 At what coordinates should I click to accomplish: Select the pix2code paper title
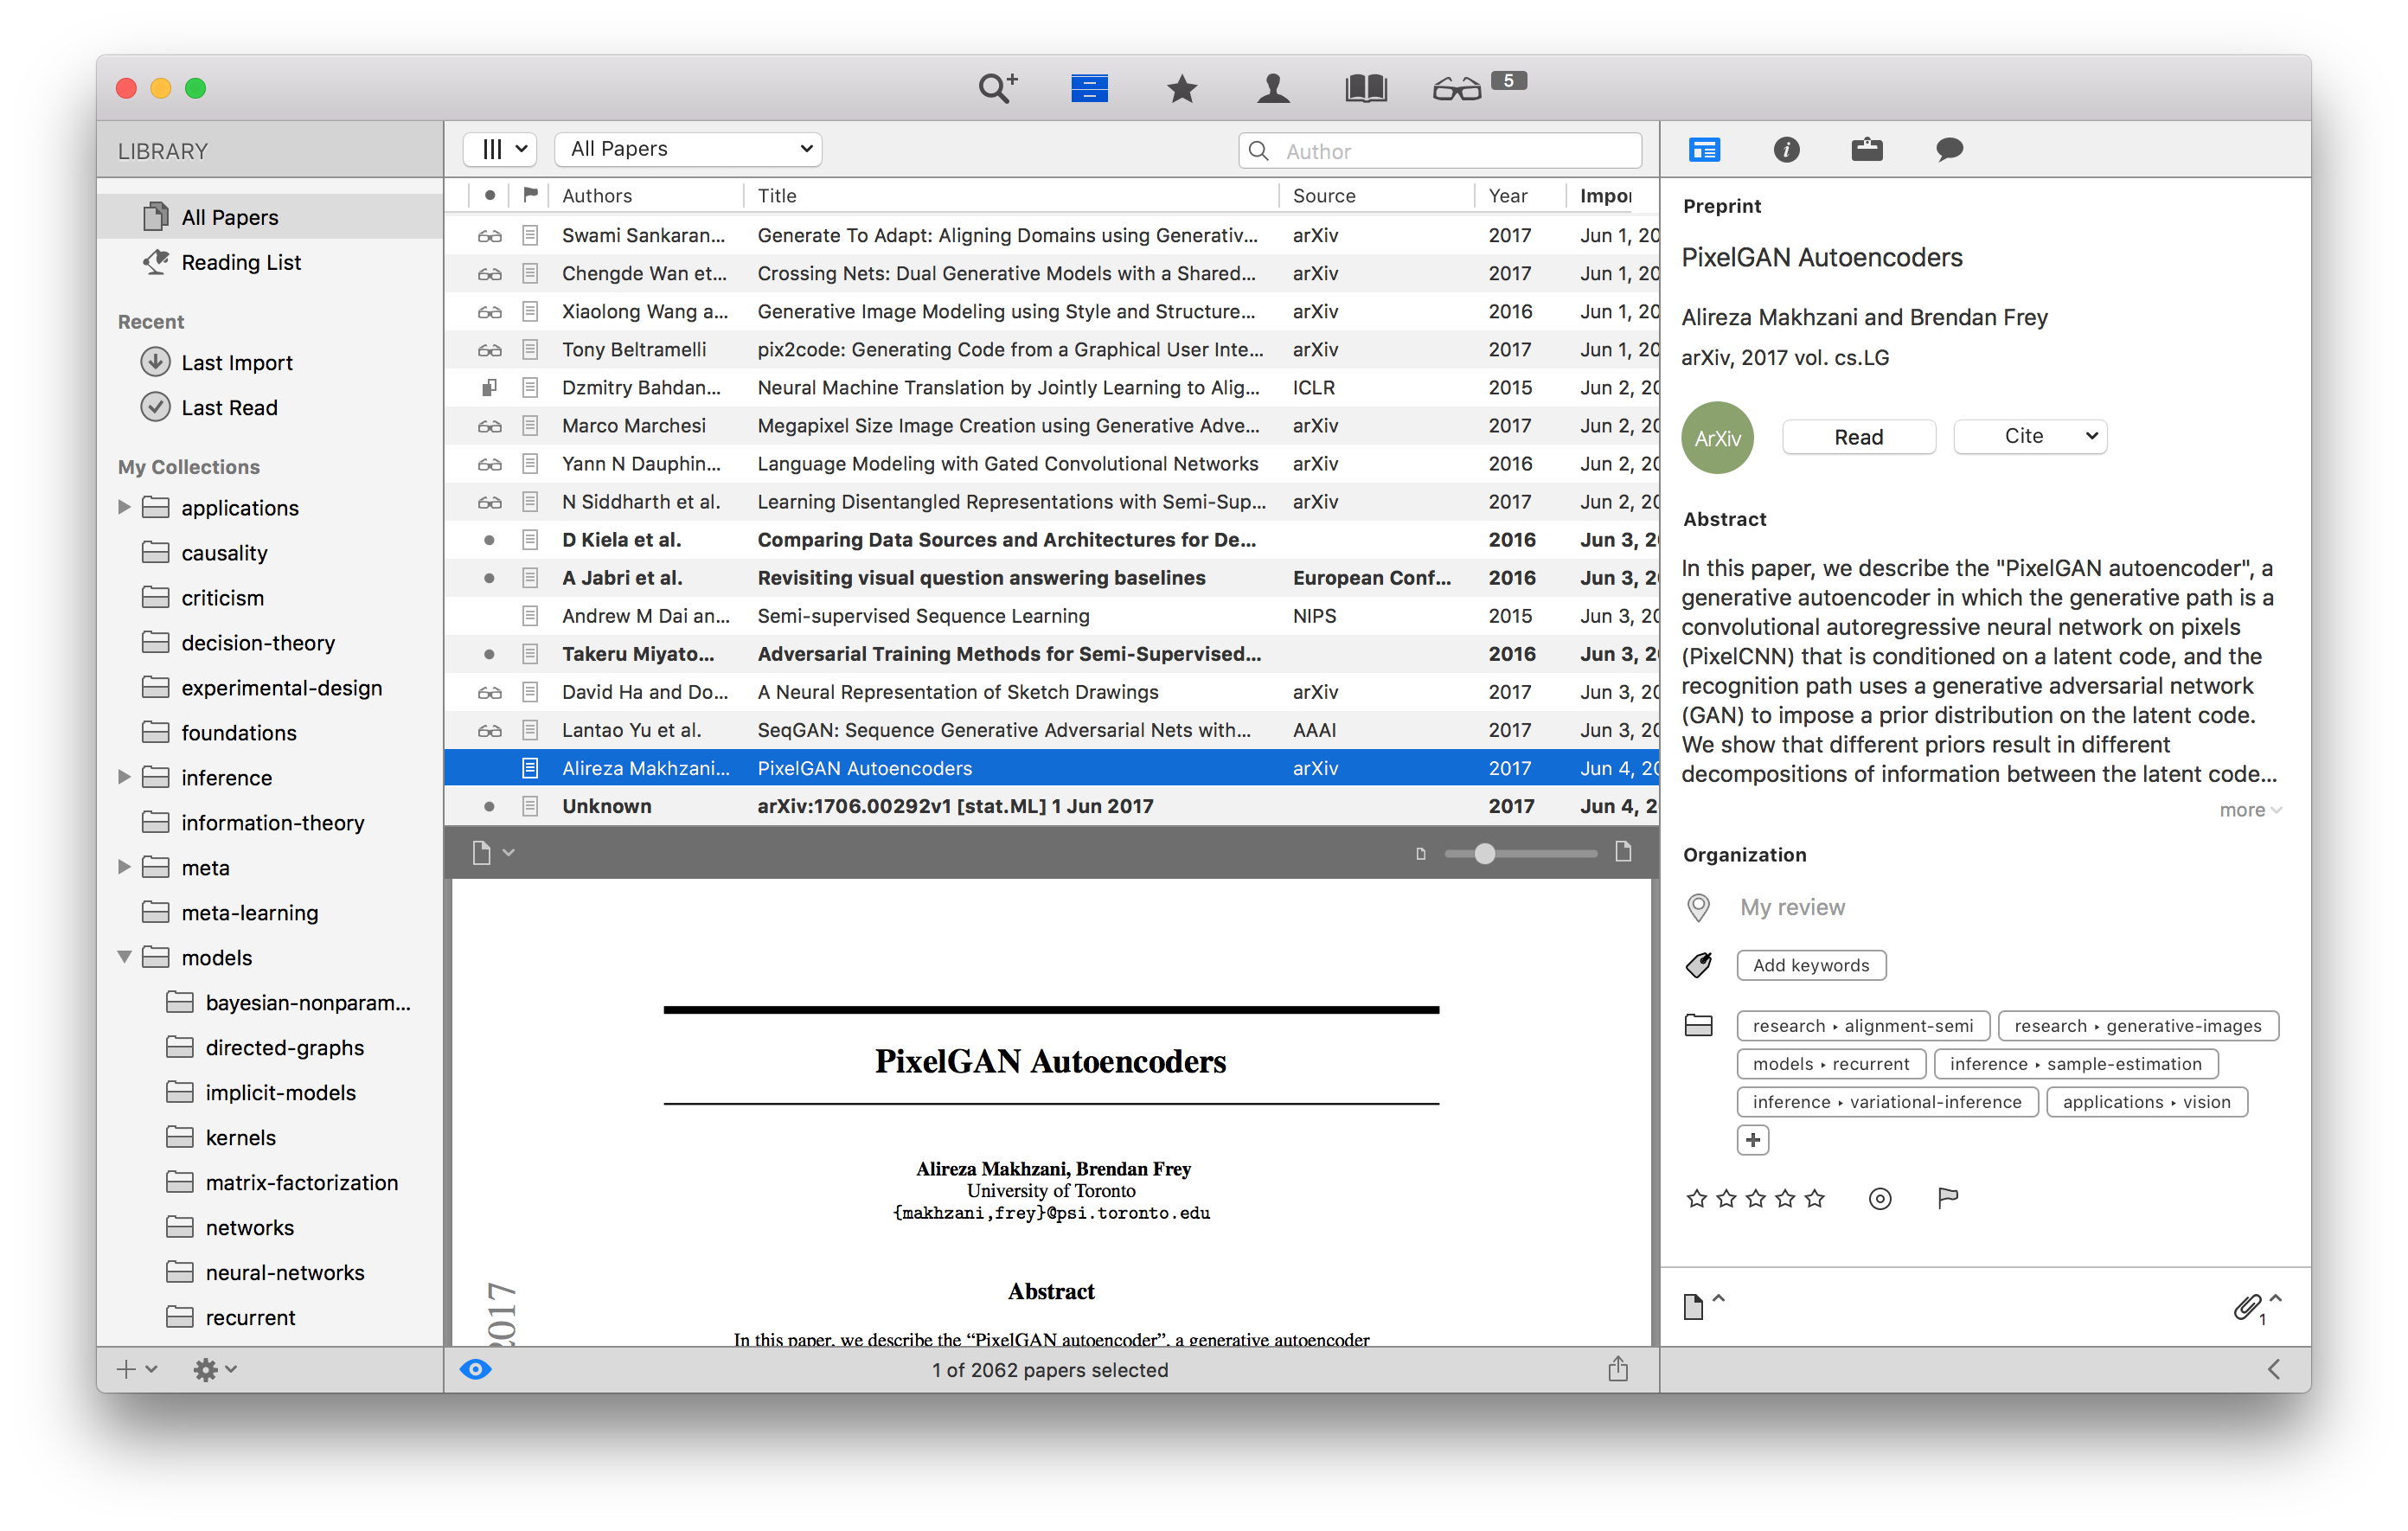(x=1010, y=349)
